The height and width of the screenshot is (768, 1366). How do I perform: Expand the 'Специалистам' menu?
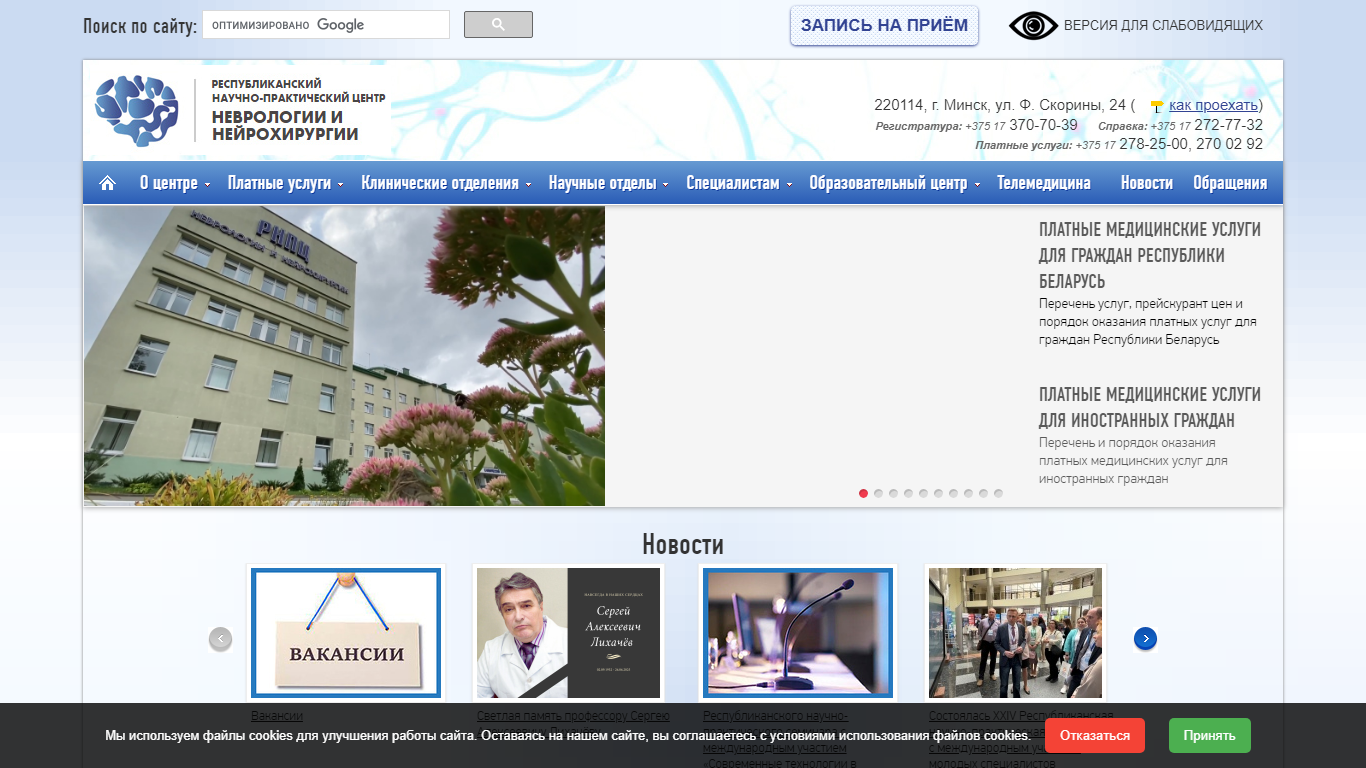coord(739,183)
